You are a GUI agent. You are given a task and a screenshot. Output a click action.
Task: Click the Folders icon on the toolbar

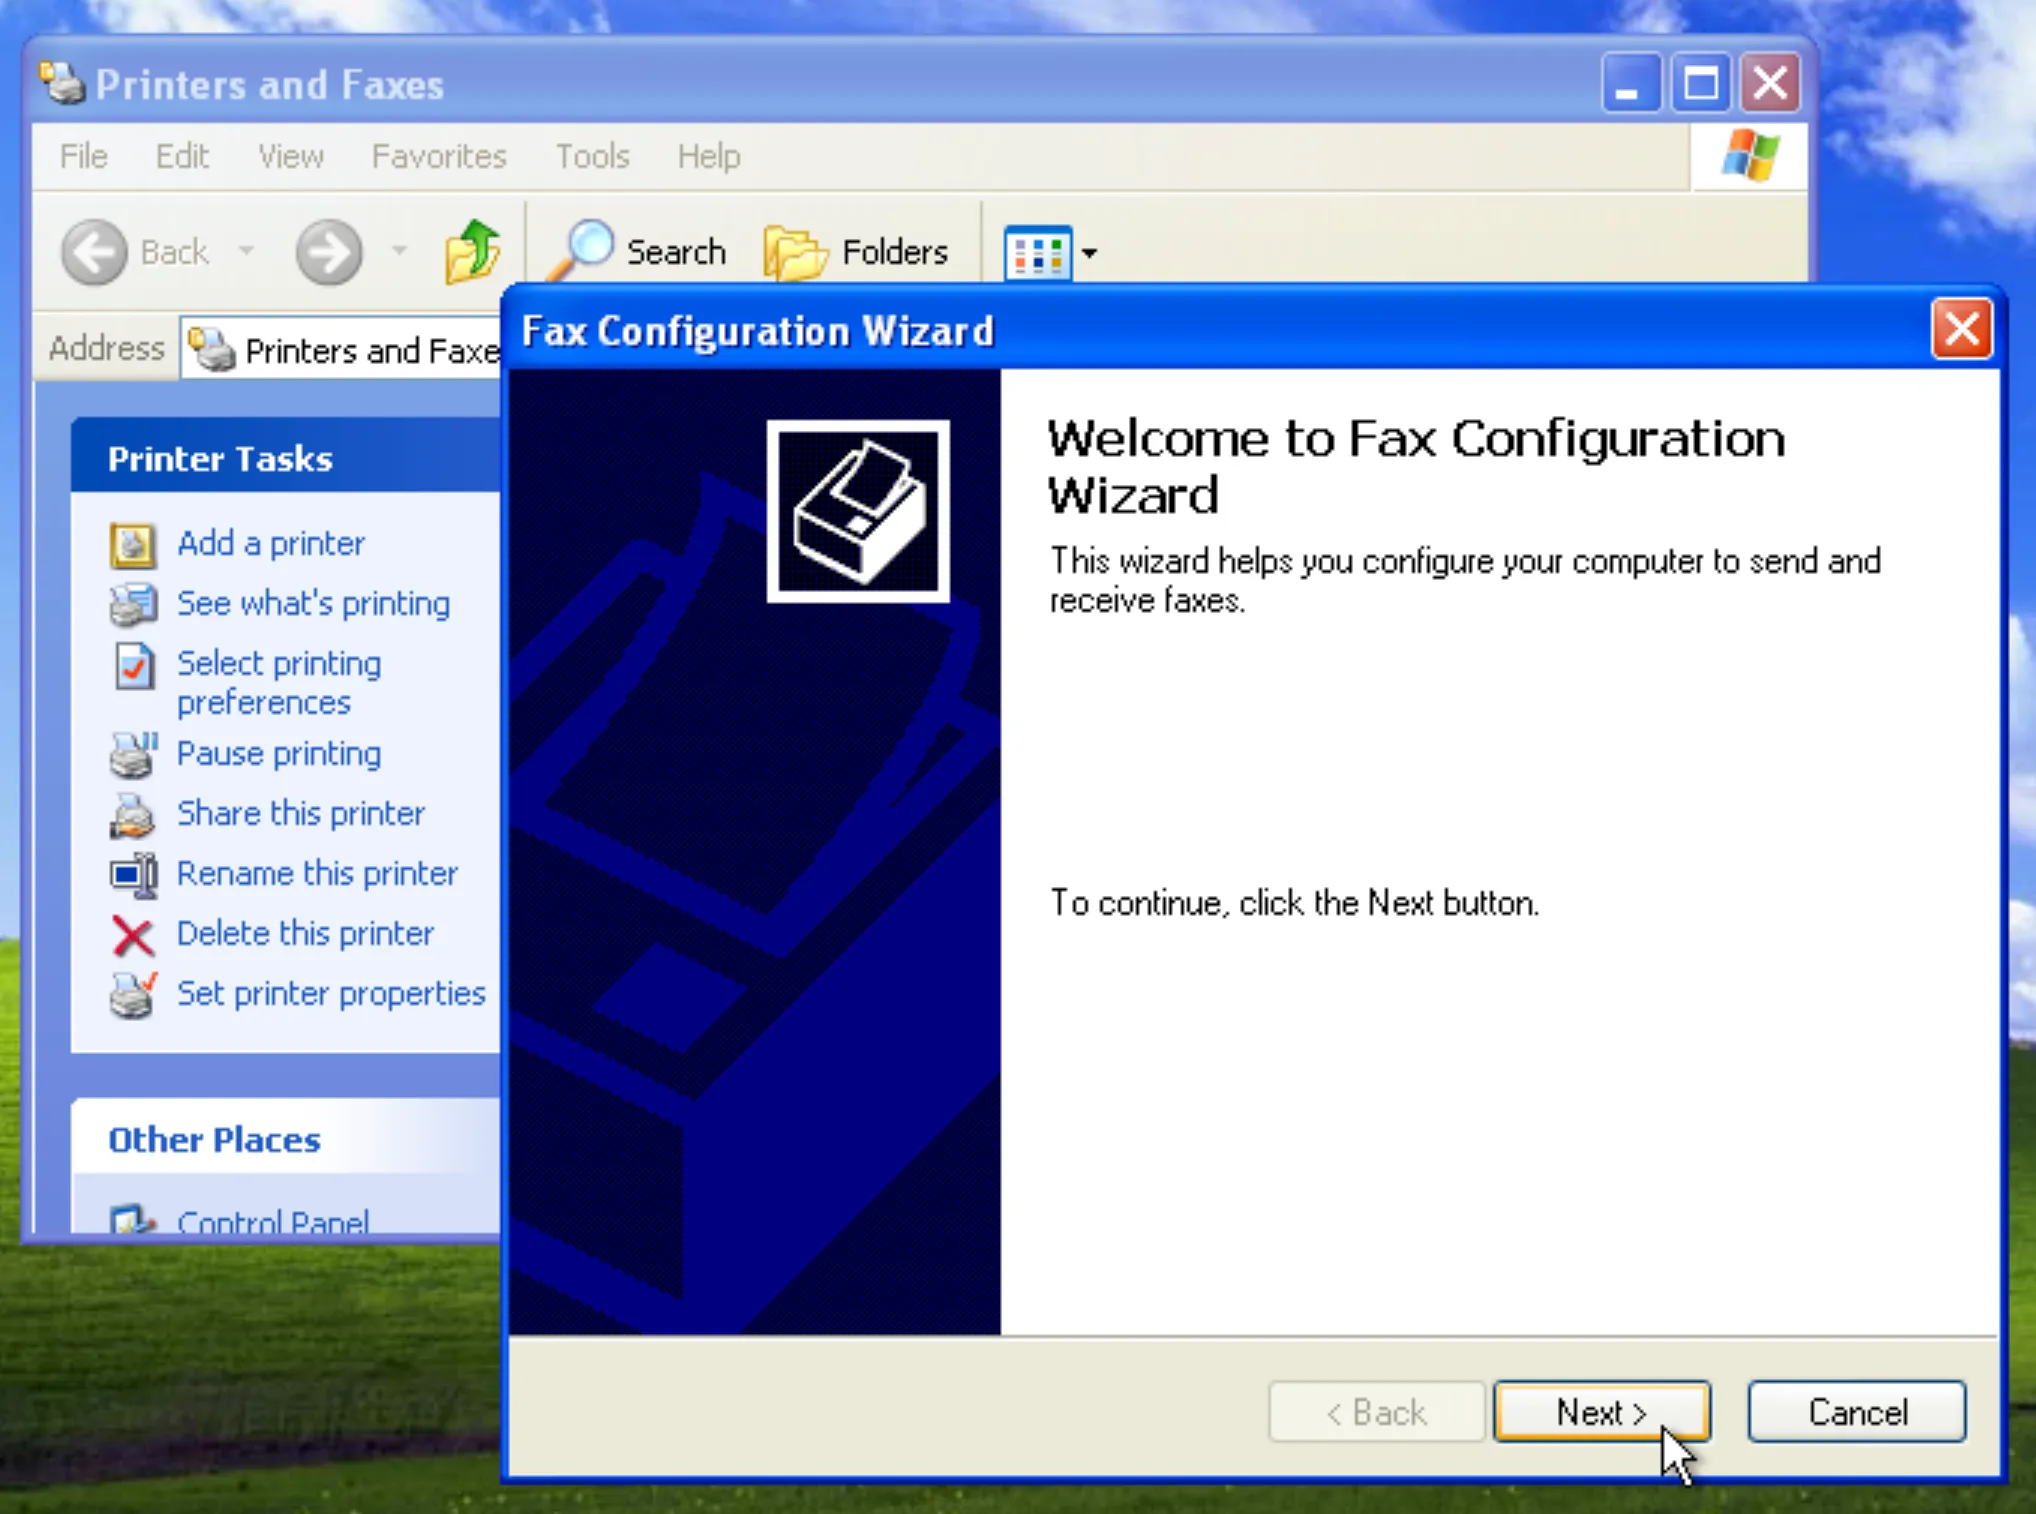pos(794,250)
